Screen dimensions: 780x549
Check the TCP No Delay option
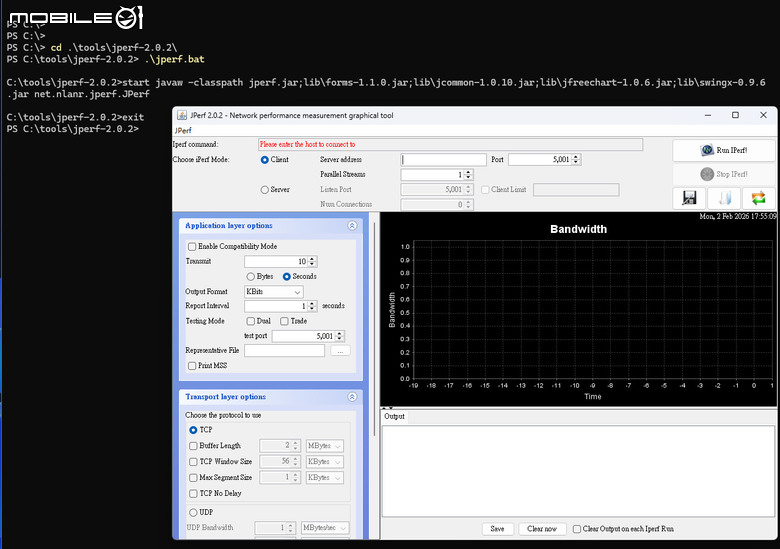point(193,493)
